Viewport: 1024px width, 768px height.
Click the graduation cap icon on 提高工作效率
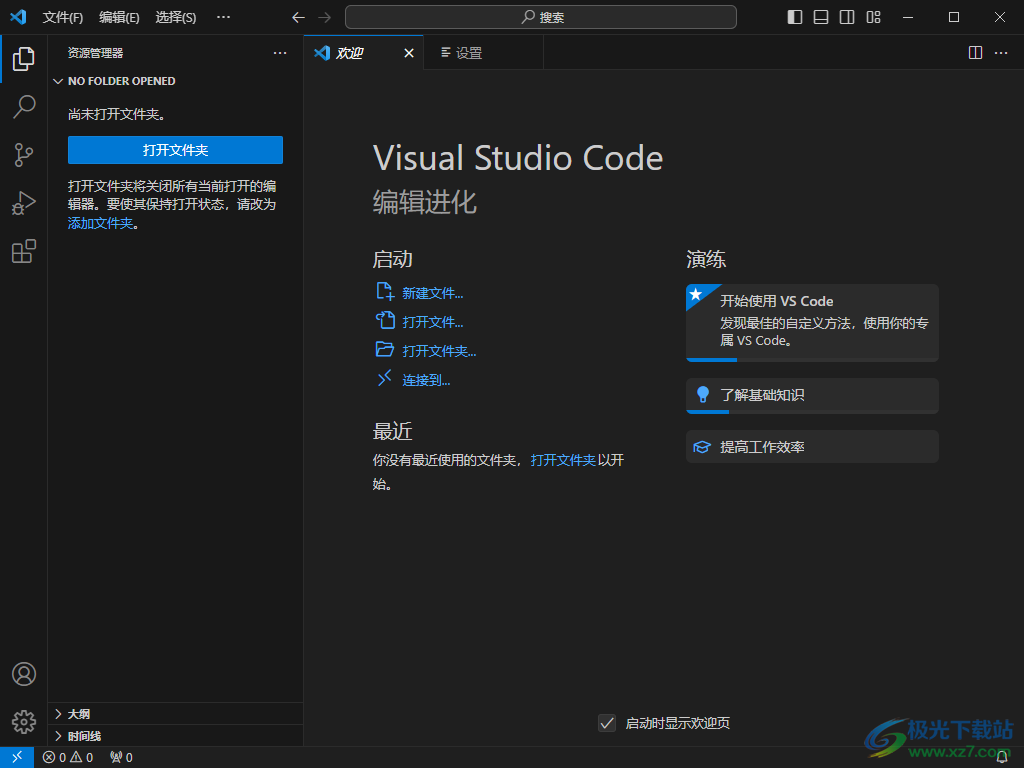[x=702, y=447]
